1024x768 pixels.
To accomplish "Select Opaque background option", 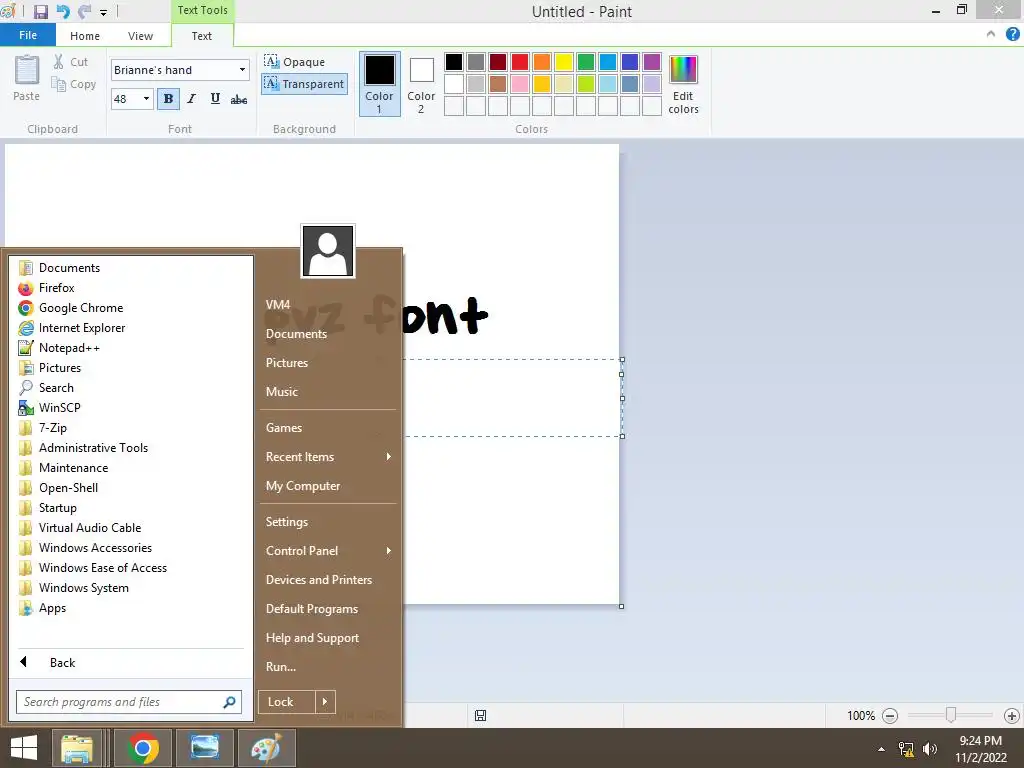I will [295, 61].
